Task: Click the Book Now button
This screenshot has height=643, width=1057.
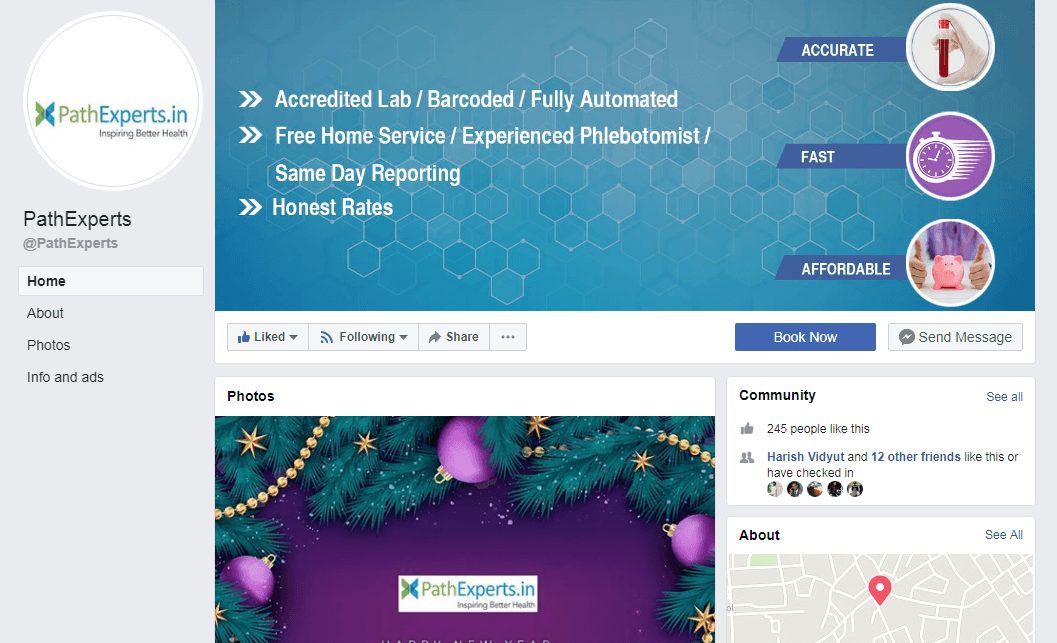Action: pyautogui.click(x=805, y=337)
